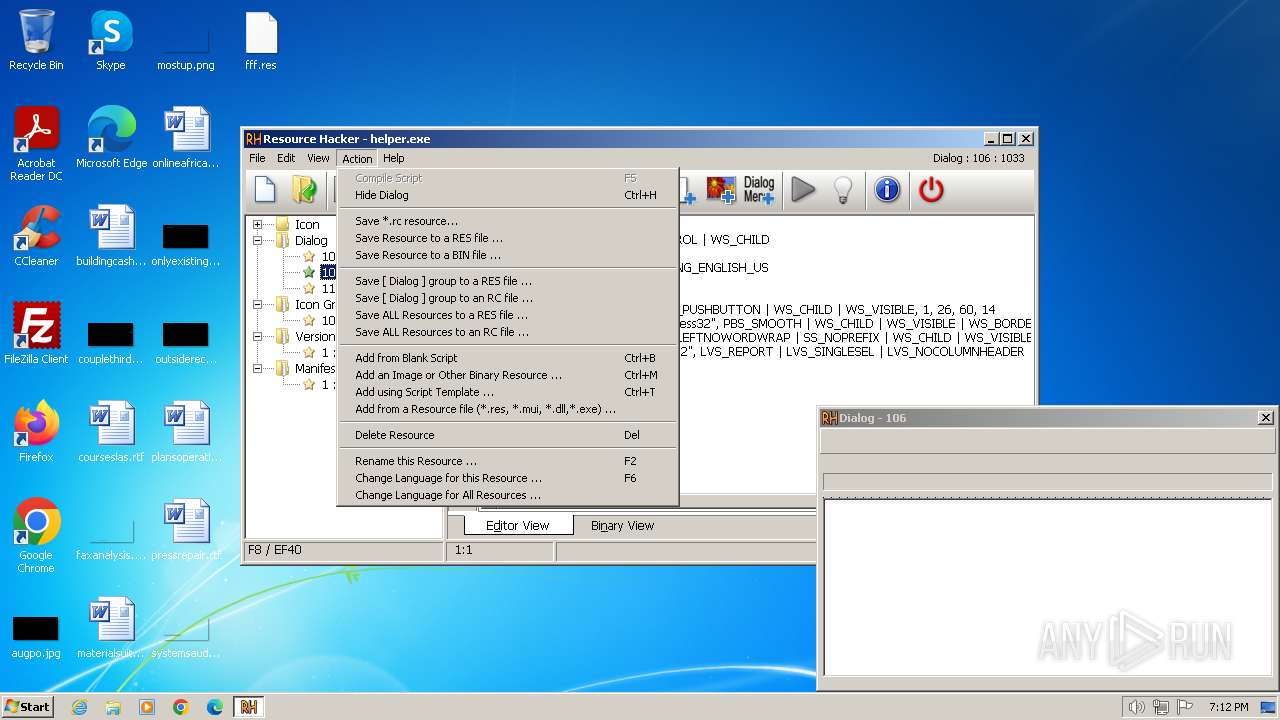
Task: Open the Help menu
Action: coord(394,158)
